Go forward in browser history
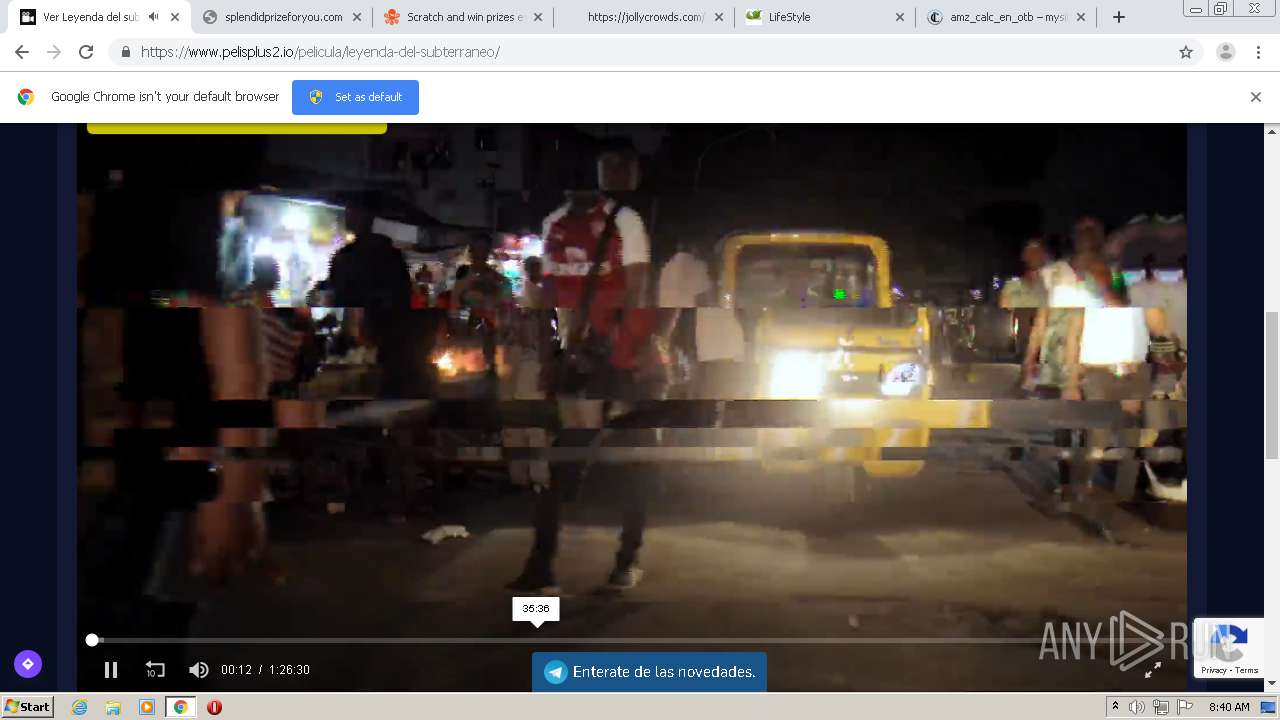Image resolution: width=1280 pixels, height=720 pixels. [x=54, y=52]
